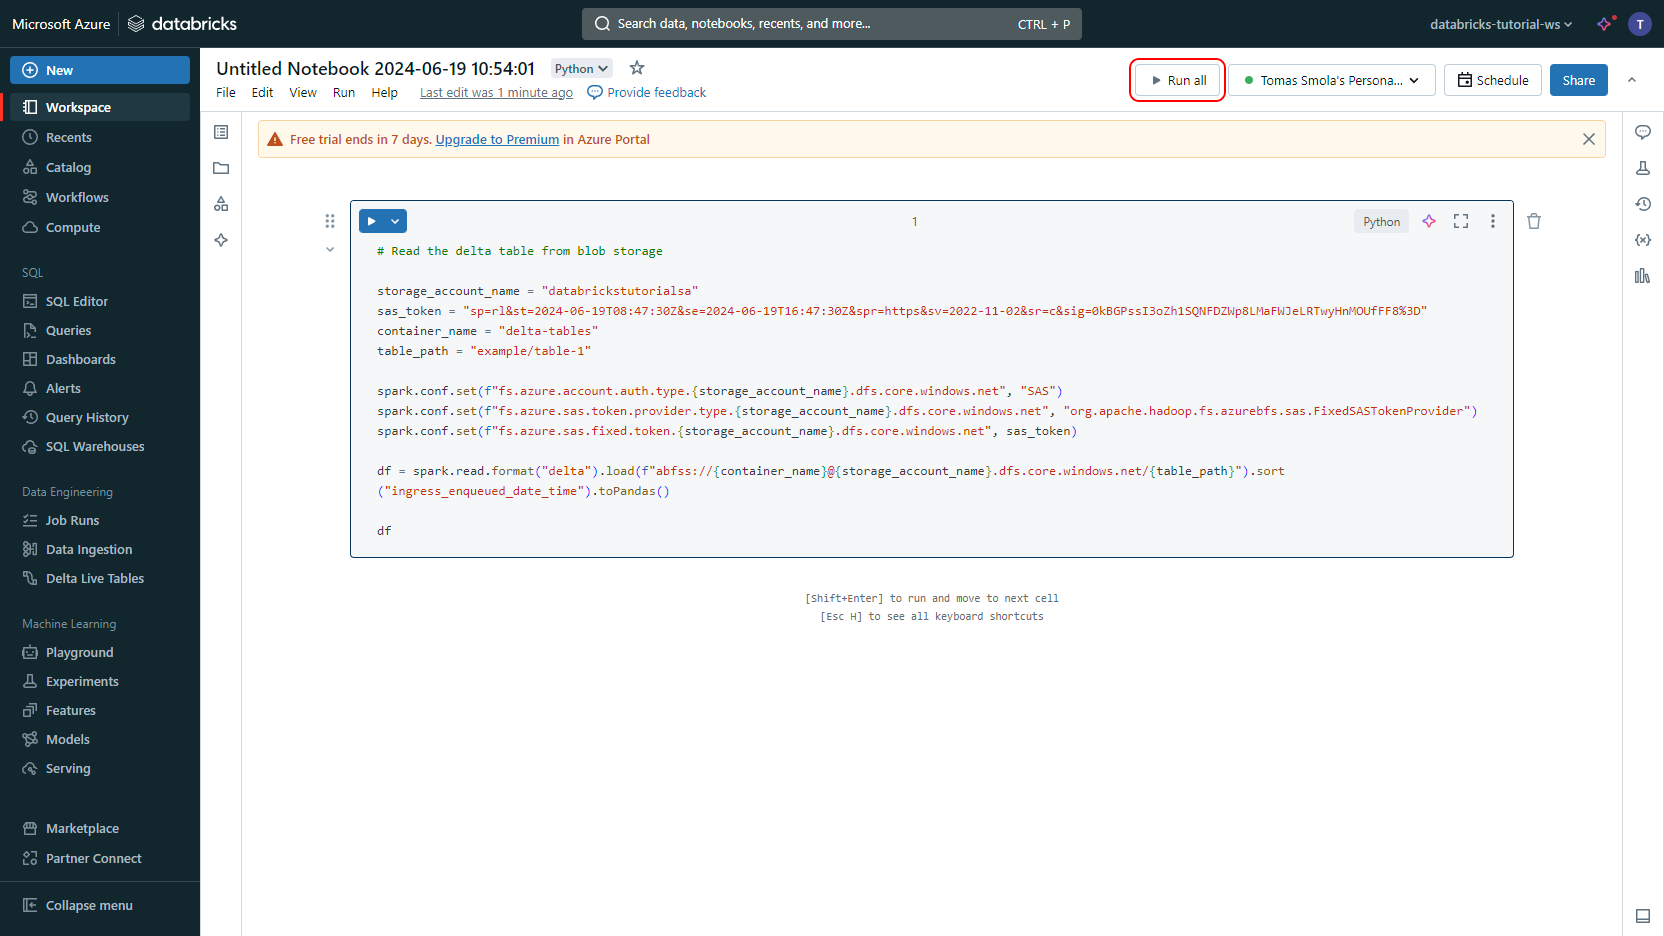Open the version history clock icon
The width and height of the screenshot is (1664, 936).
(1643, 204)
